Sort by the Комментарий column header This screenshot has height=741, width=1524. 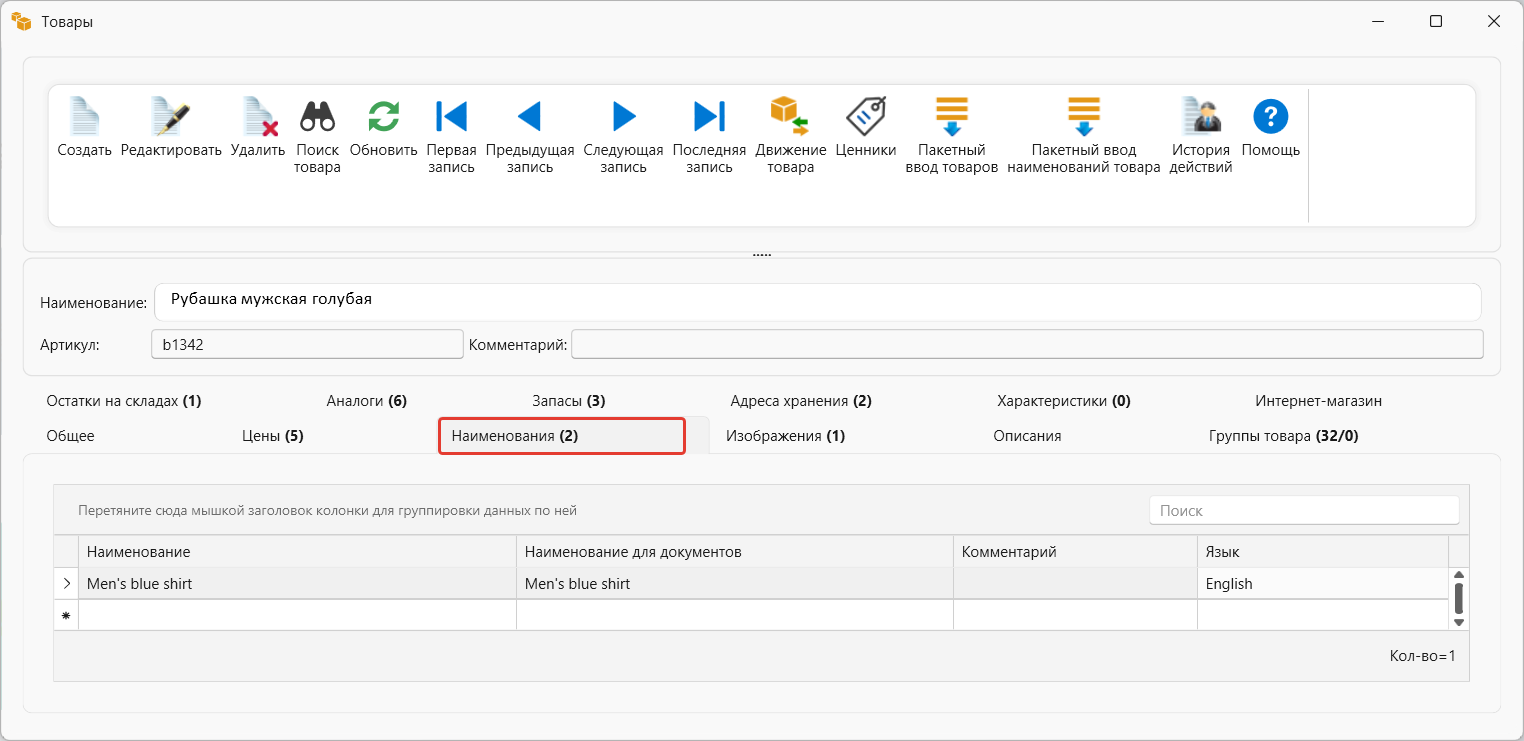pyautogui.click(x=1075, y=552)
